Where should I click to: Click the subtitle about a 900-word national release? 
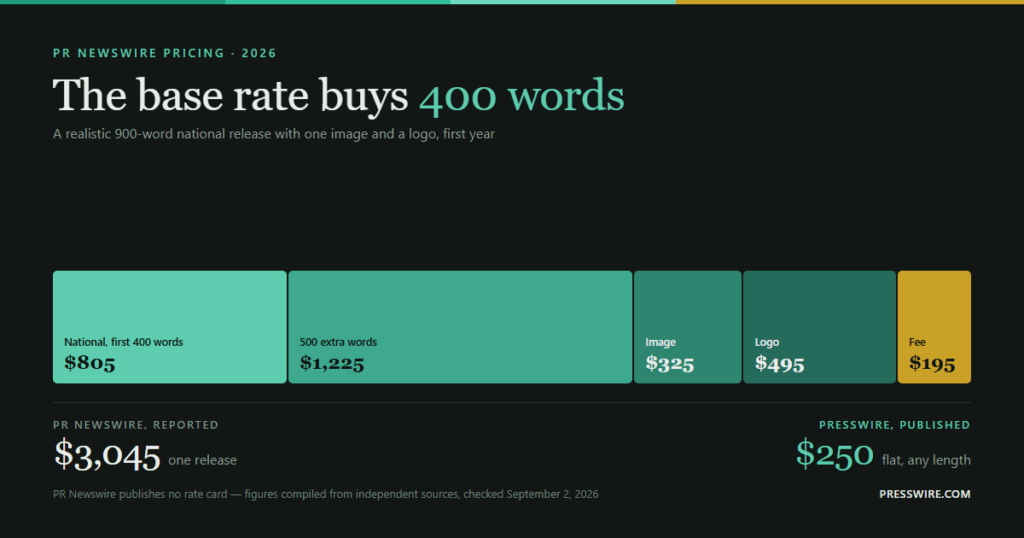(274, 134)
